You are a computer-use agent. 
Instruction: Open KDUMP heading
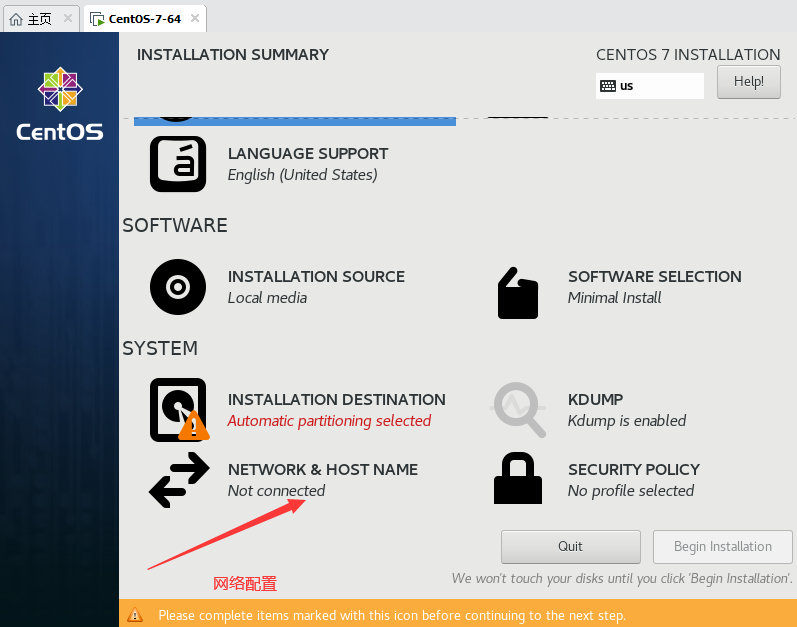[x=595, y=399]
